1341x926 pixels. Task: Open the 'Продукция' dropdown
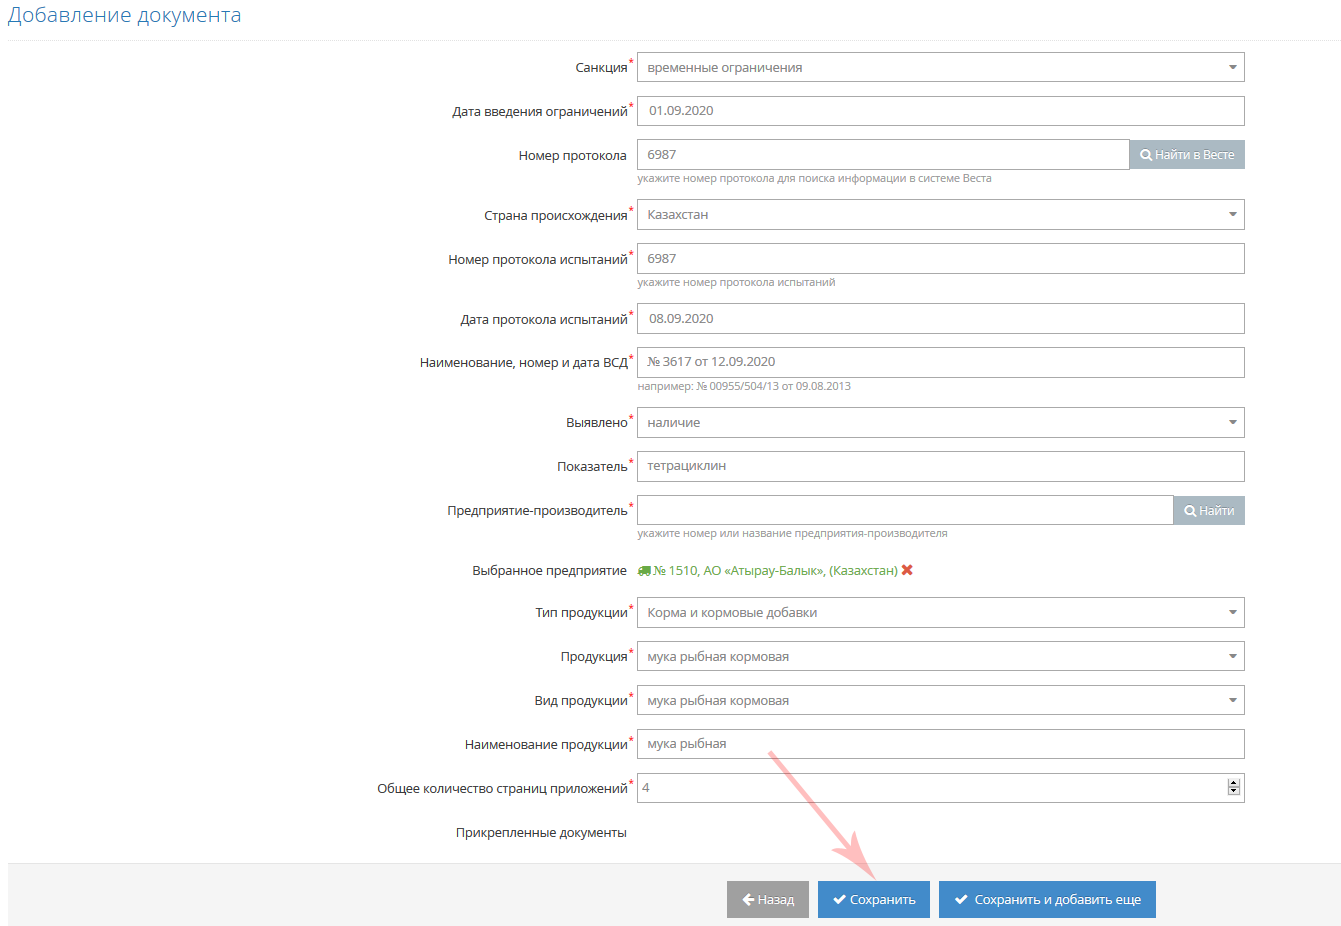coord(940,657)
